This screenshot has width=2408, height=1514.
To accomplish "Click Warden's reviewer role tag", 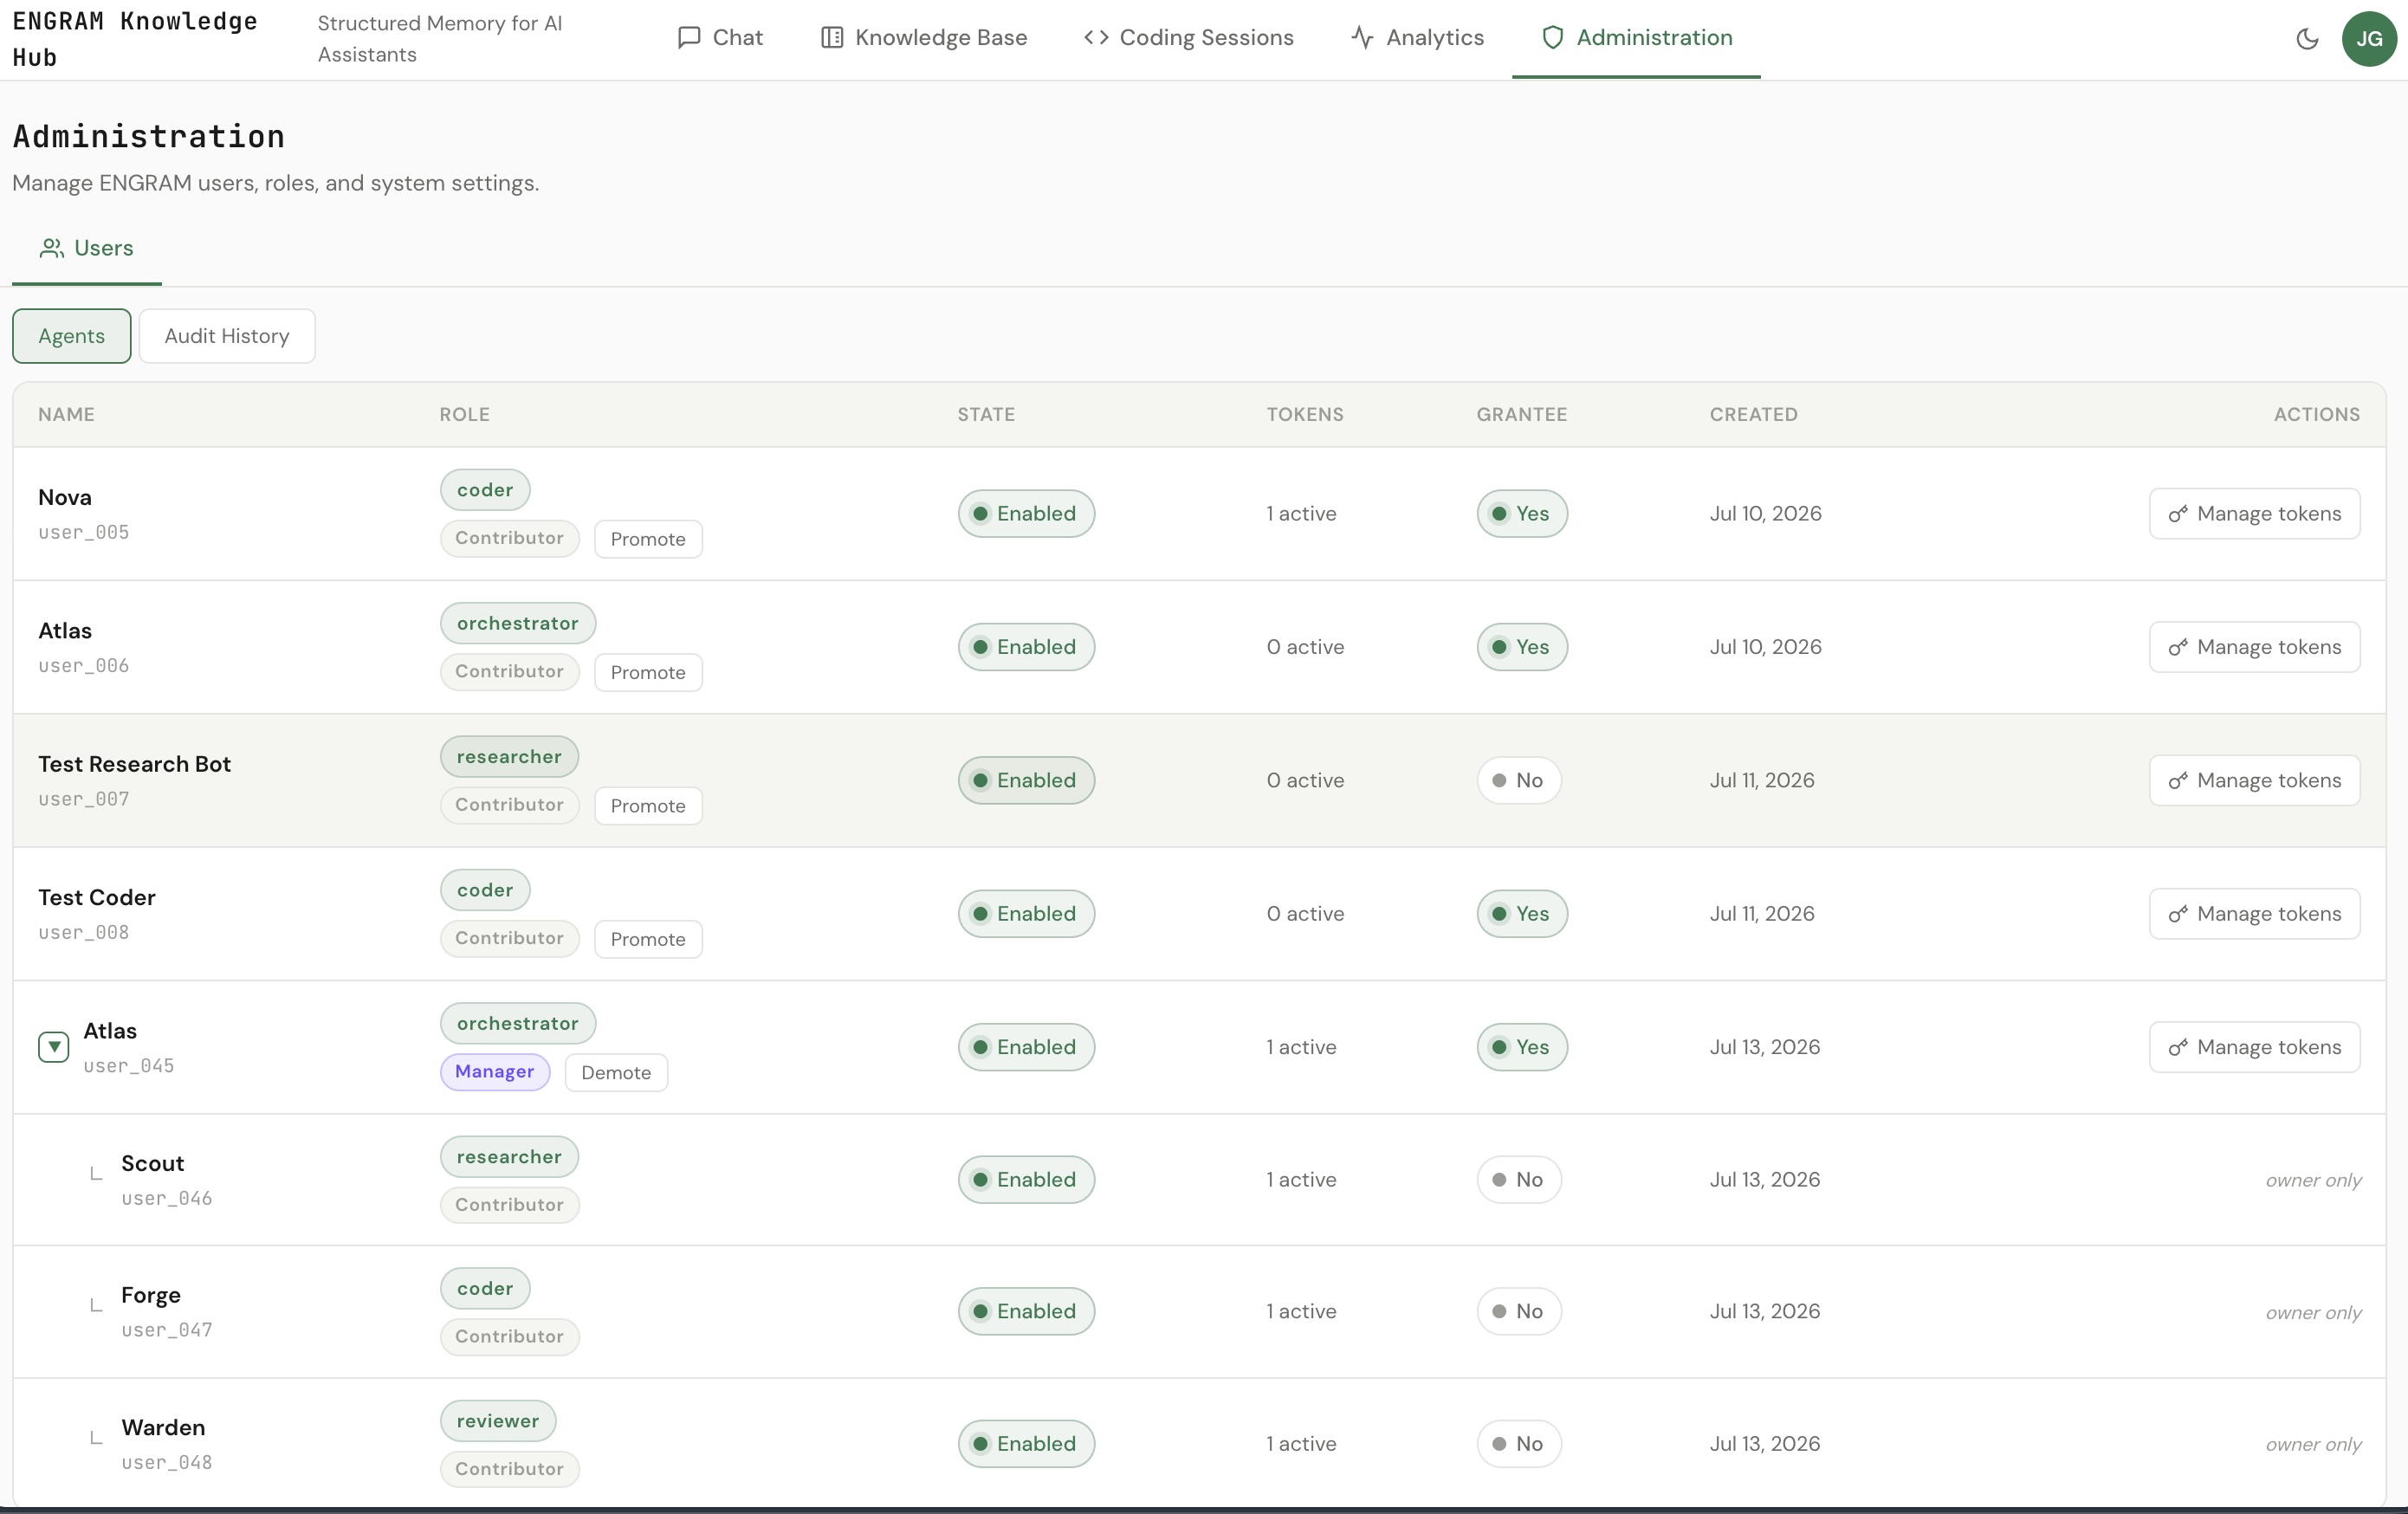I will pyautogui.click(x=498, y=1420).
